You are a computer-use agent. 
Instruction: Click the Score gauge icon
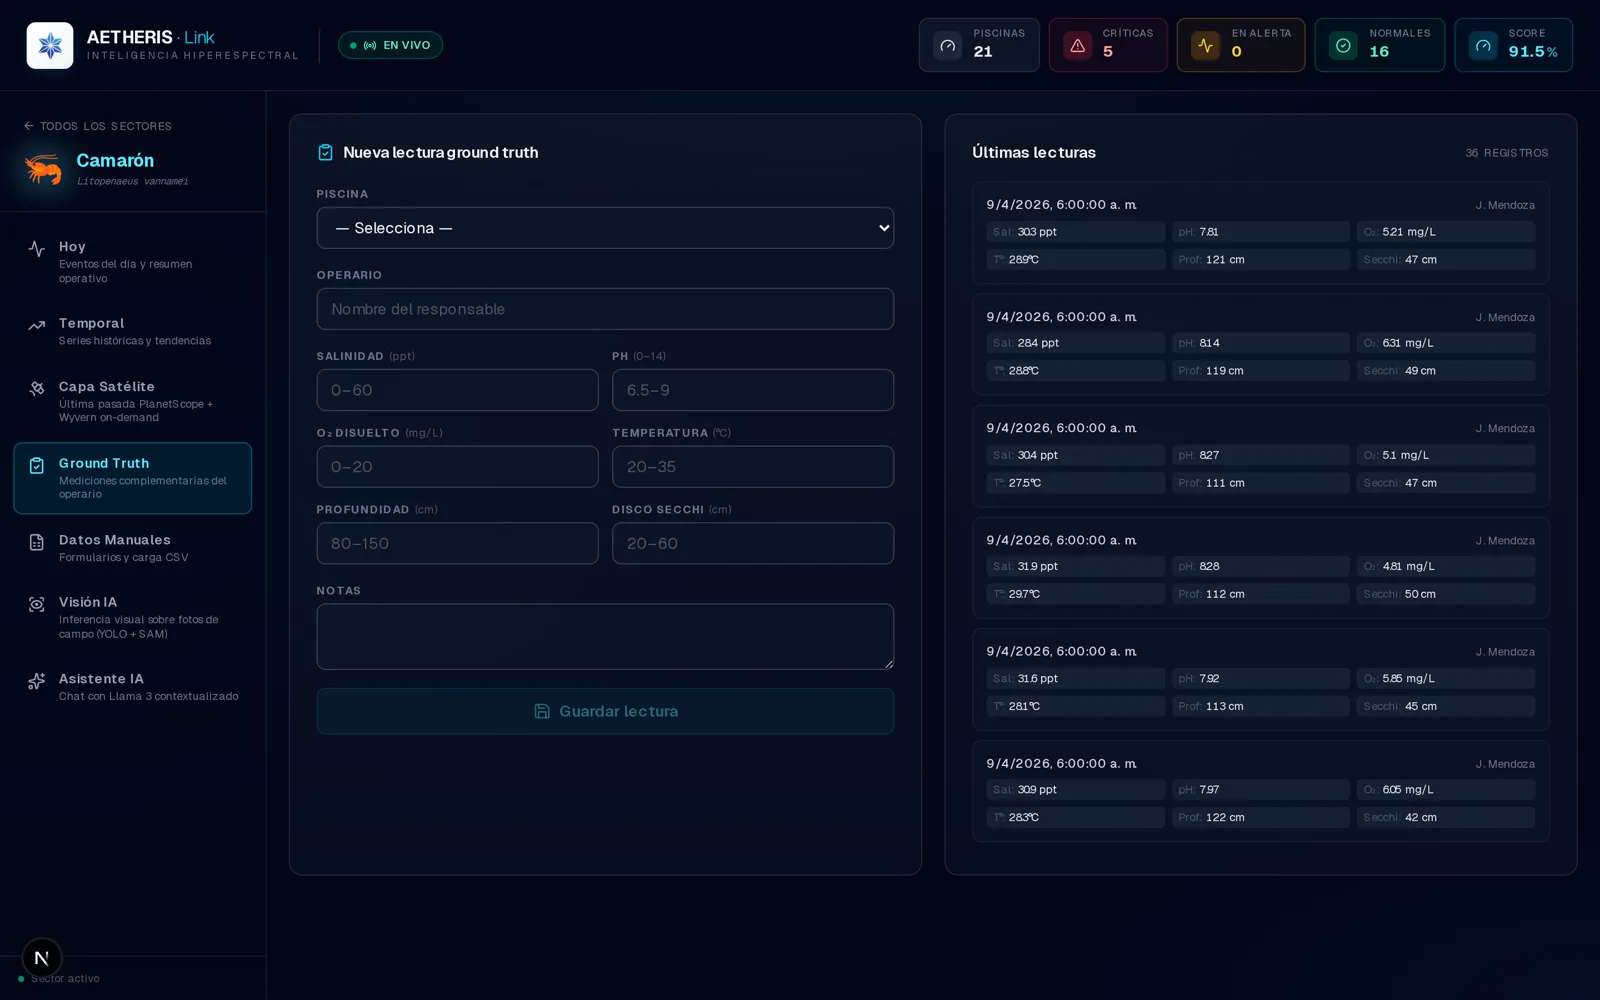point(1483,45)
